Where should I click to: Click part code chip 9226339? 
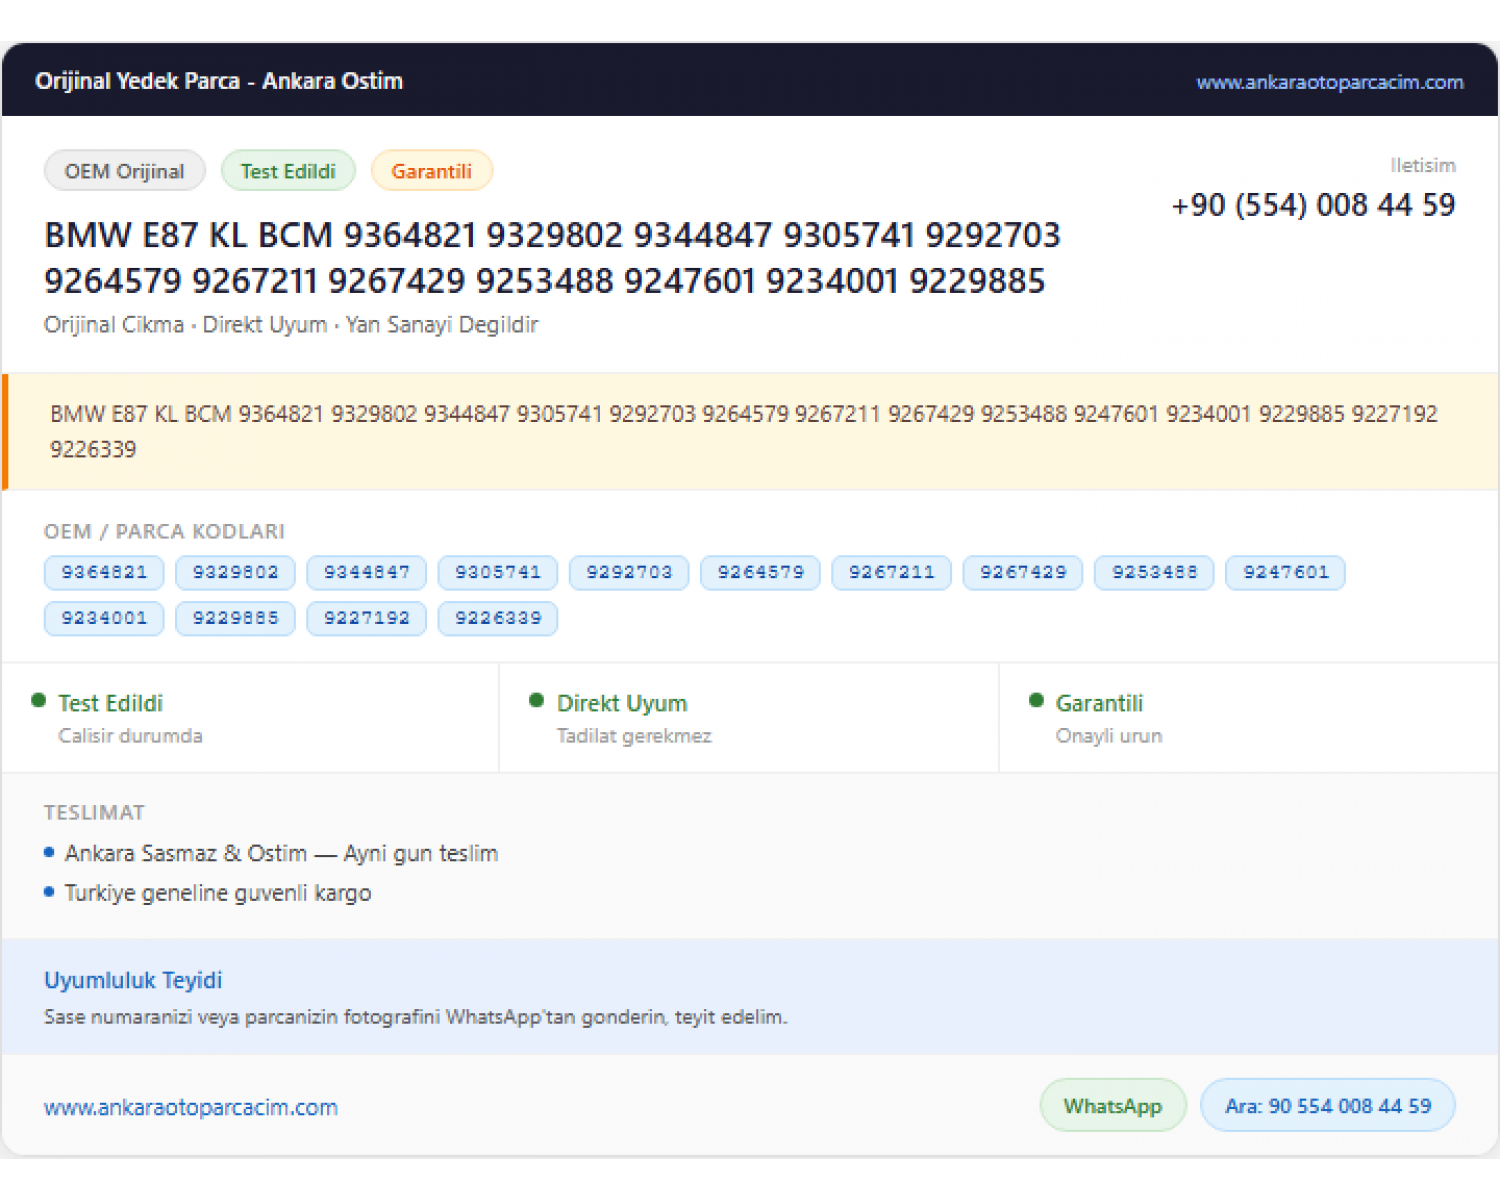pos(498,619)
